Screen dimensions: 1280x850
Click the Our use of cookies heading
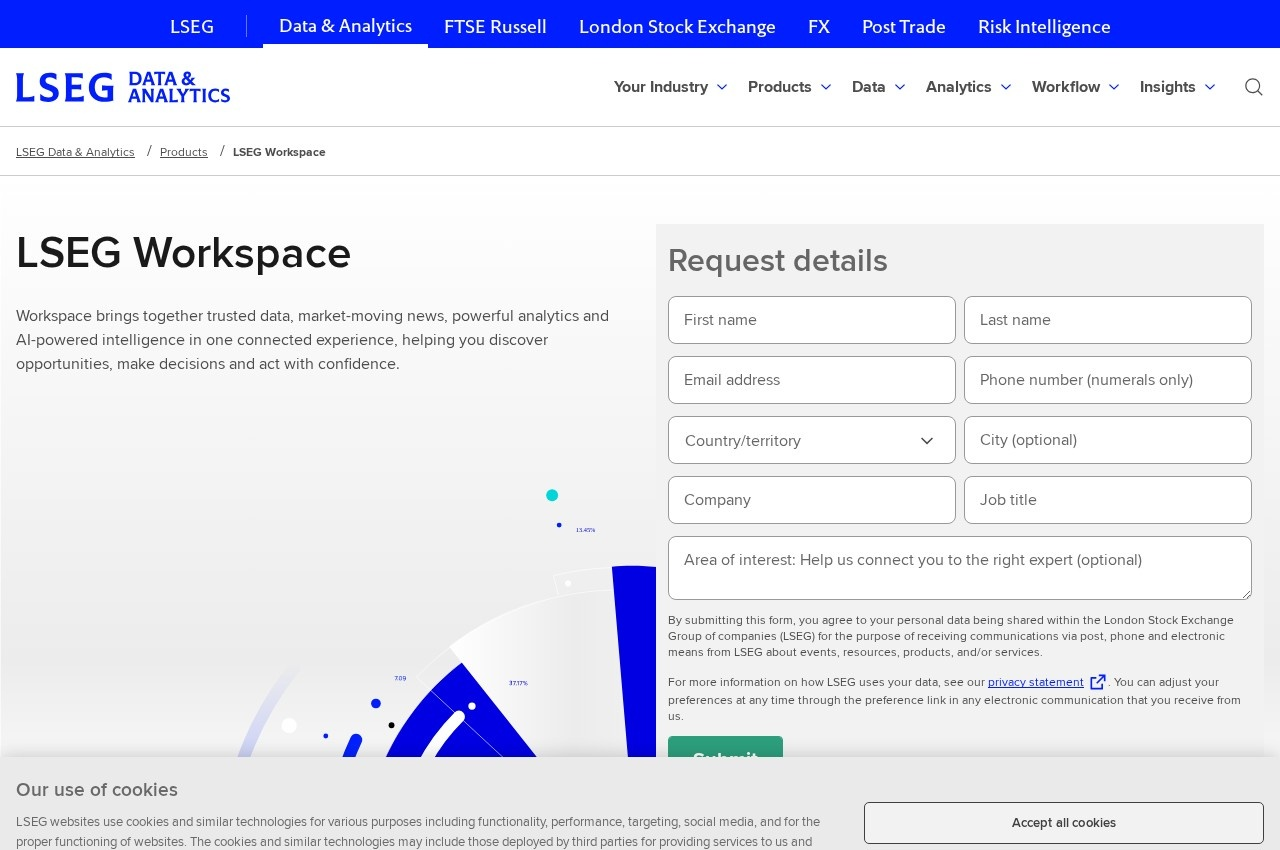(x=97, y=790)
